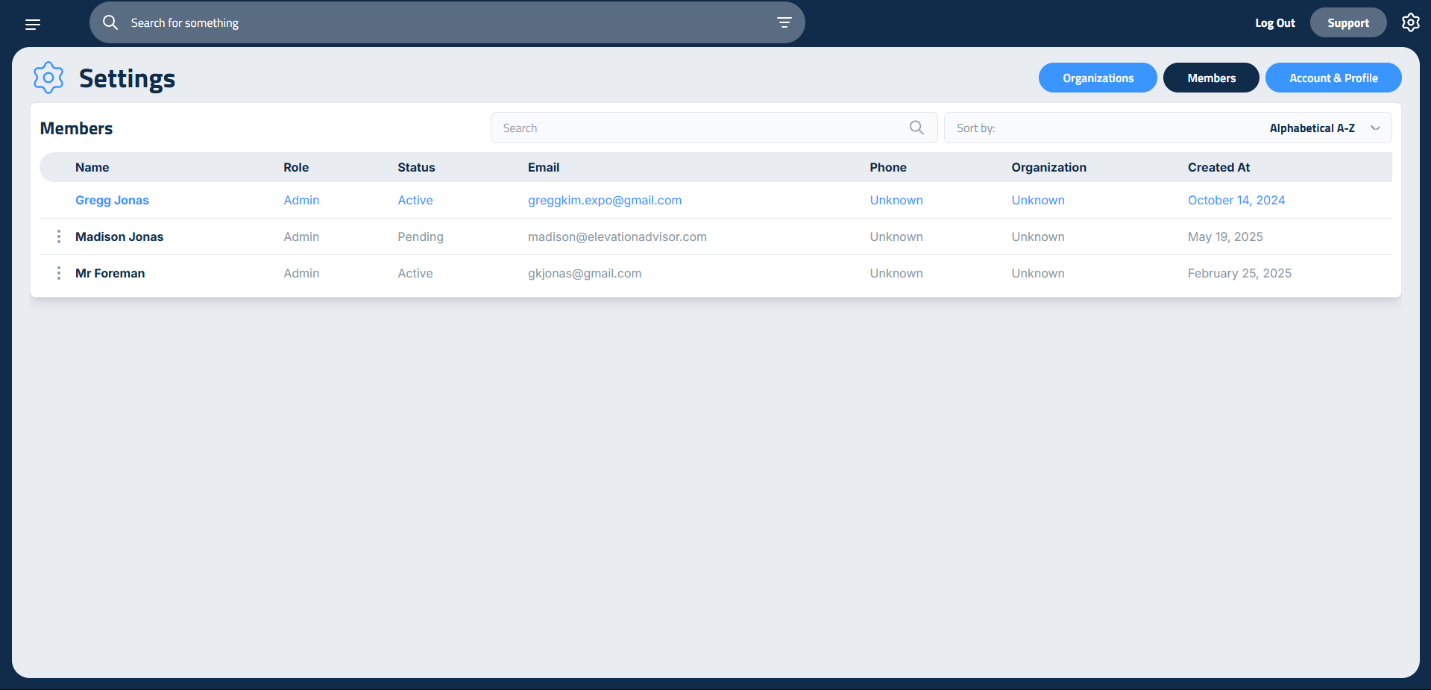Open the three-dot menu for Madison Jonas
This screenshot has width=1431, height=690.
pos(59,237)
